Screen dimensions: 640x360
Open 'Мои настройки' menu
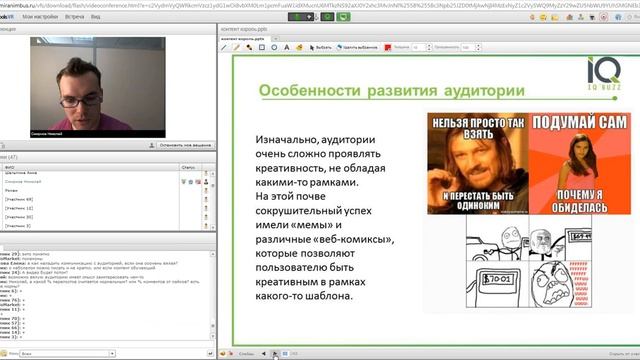tap(40, 17)
